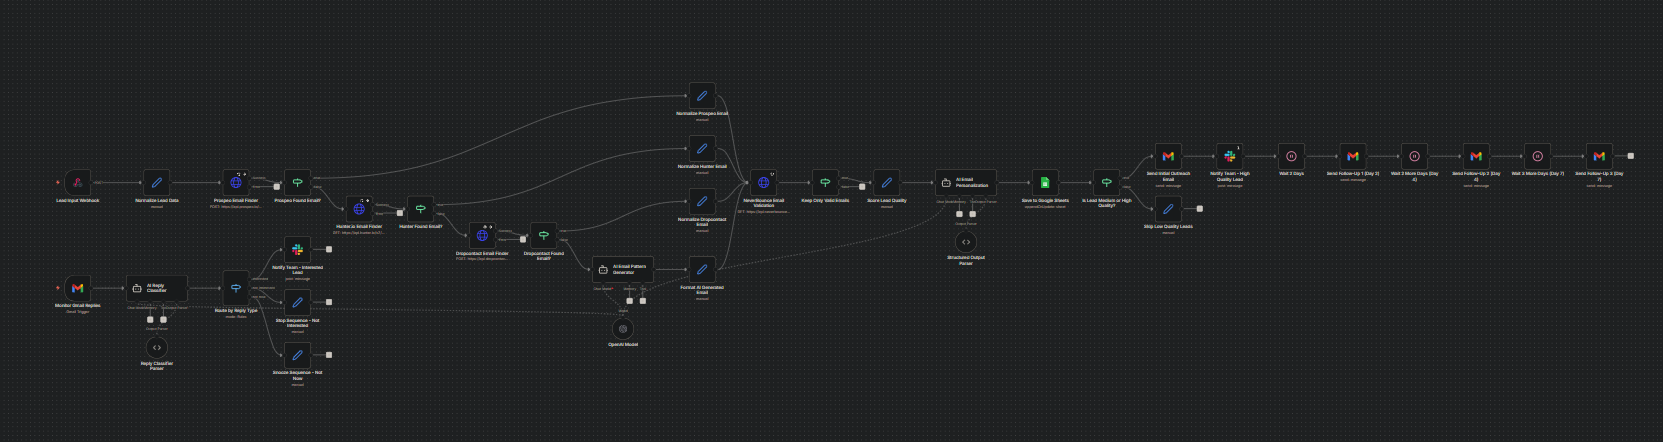Select the Snooze Sequence - Not Now node

click(297, 355)
